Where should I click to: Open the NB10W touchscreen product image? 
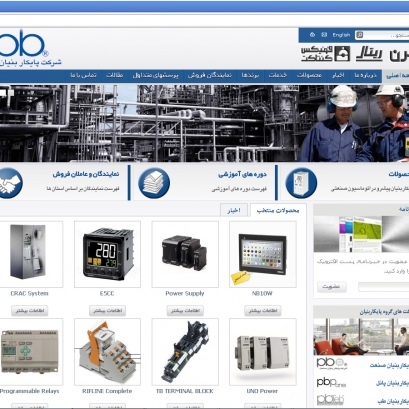pos(263,254)
